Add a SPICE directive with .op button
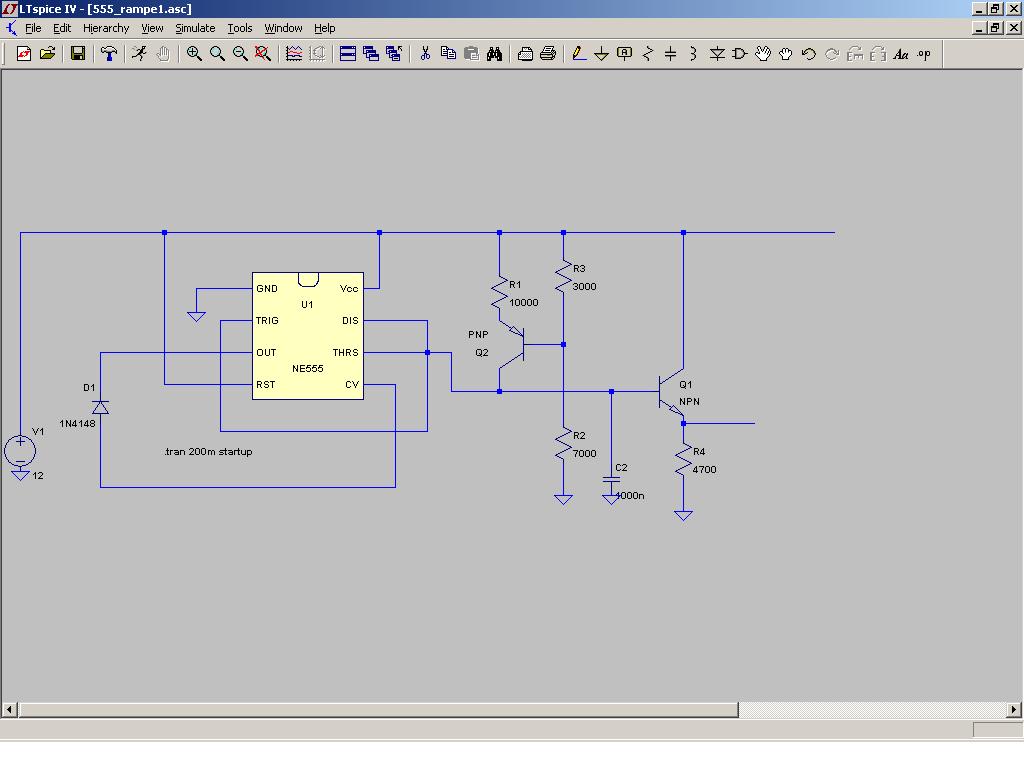The width and height of the screenshot is (1024, 768). 923,54
